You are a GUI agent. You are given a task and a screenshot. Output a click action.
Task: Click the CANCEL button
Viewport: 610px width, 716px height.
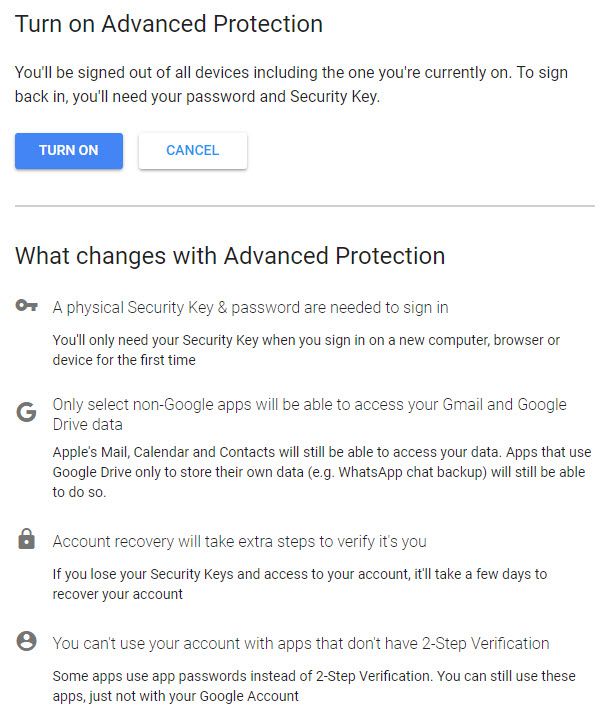coord(193,151)
